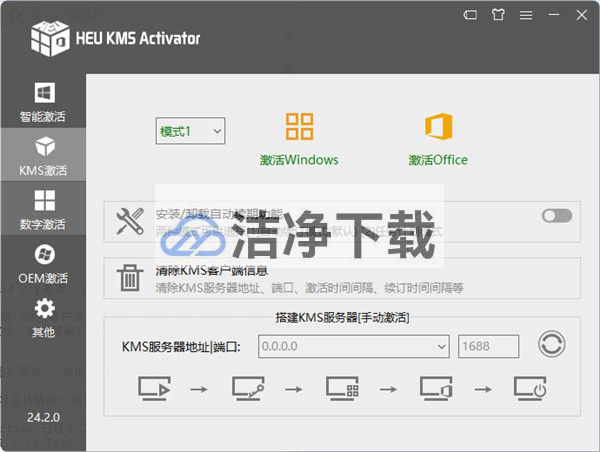Click the orange Office logo icon

pyautogui.click(x=439, y=126)
